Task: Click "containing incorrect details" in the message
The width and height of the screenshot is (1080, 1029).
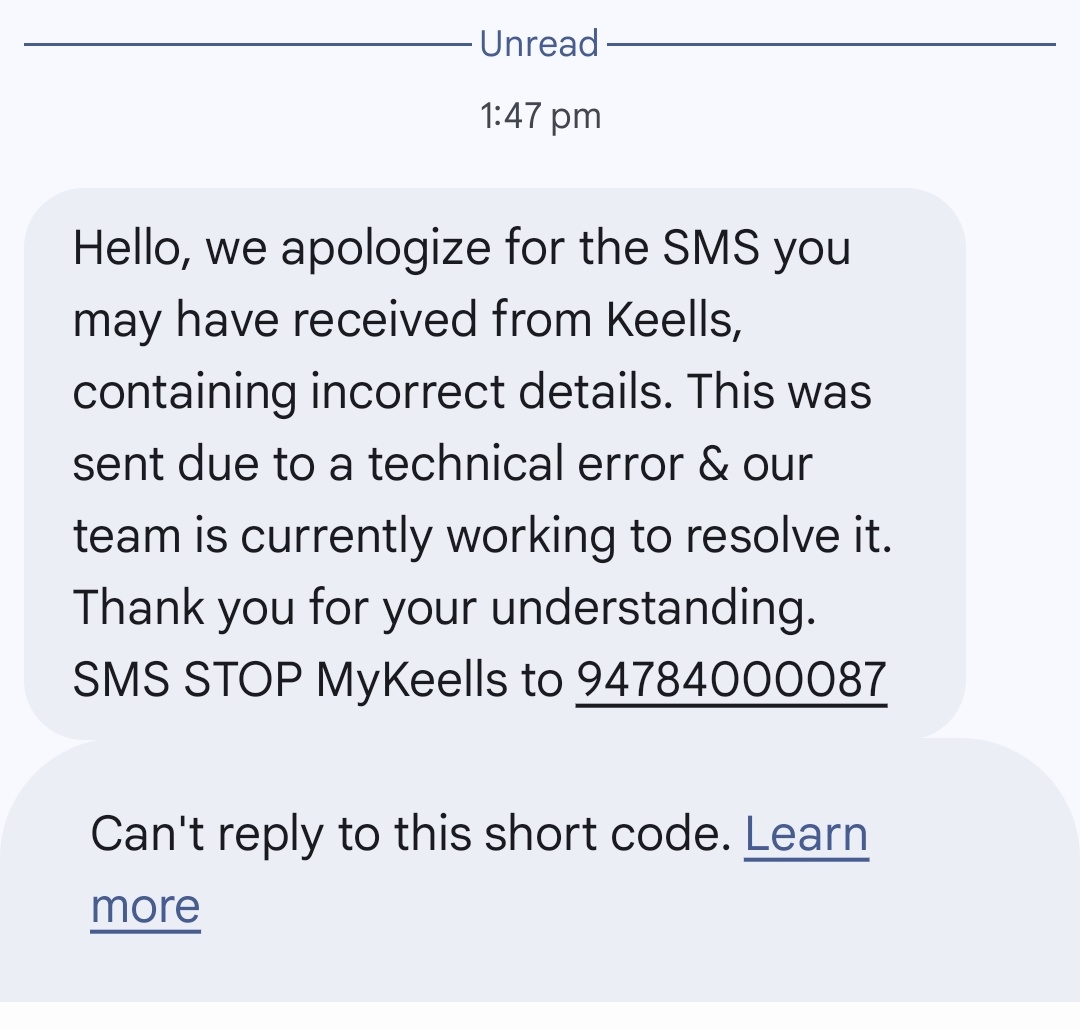Action: pyautogui.click(x=373, y=391)
